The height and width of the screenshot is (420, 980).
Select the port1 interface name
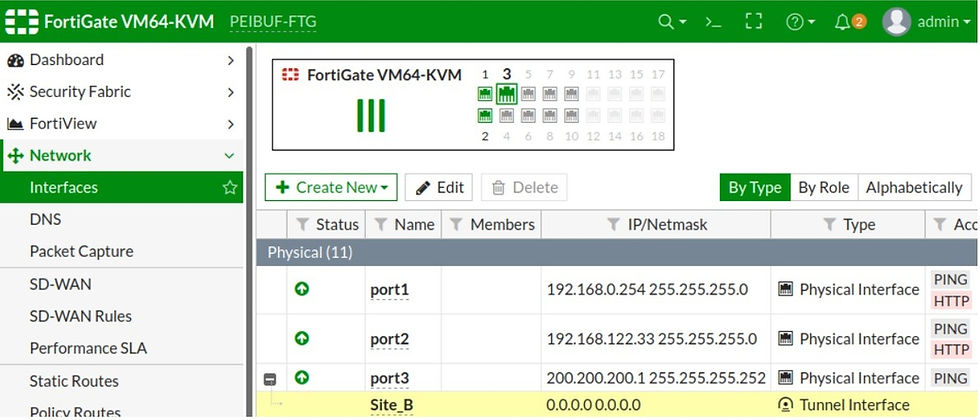[389, 290]
